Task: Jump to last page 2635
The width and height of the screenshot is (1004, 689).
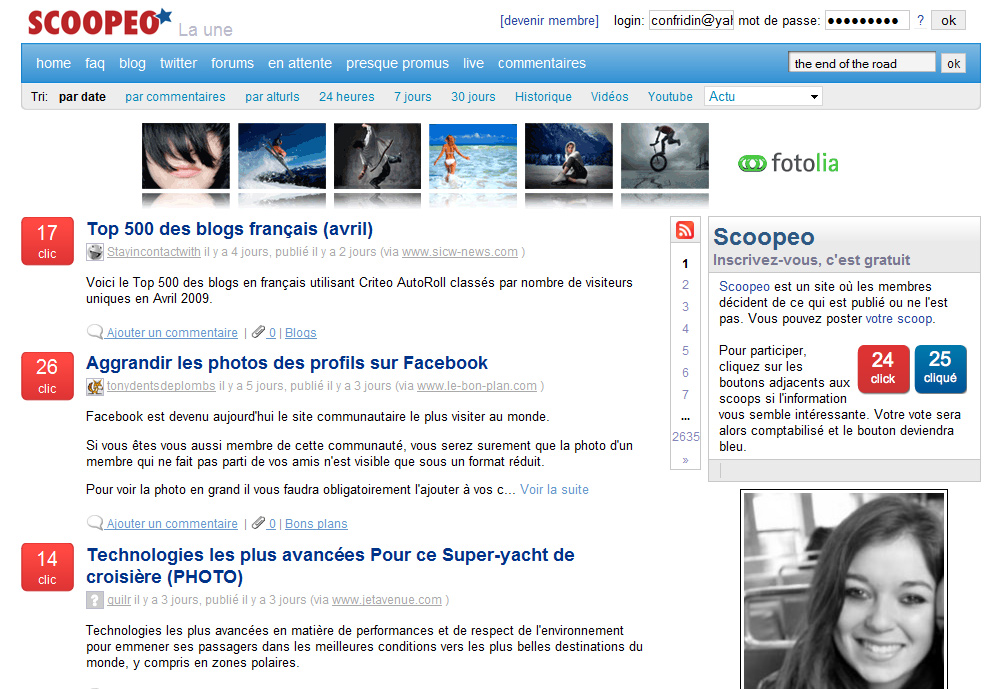Action: click(x=686, y=437)
